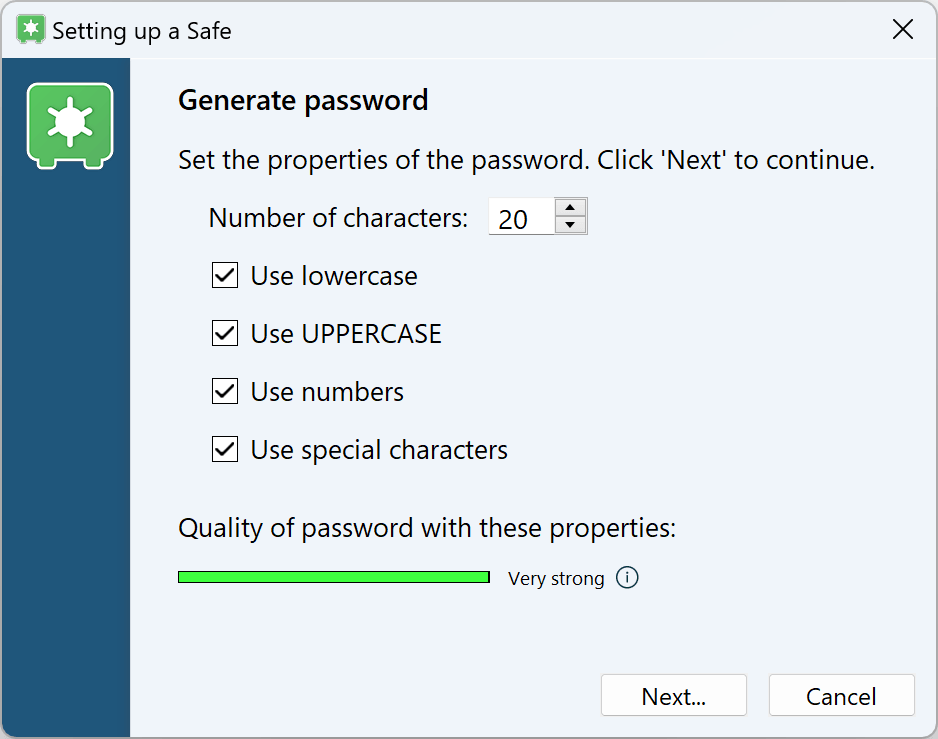
Task: Close the Setting up a Safe dialog
Action: [902, 30]
